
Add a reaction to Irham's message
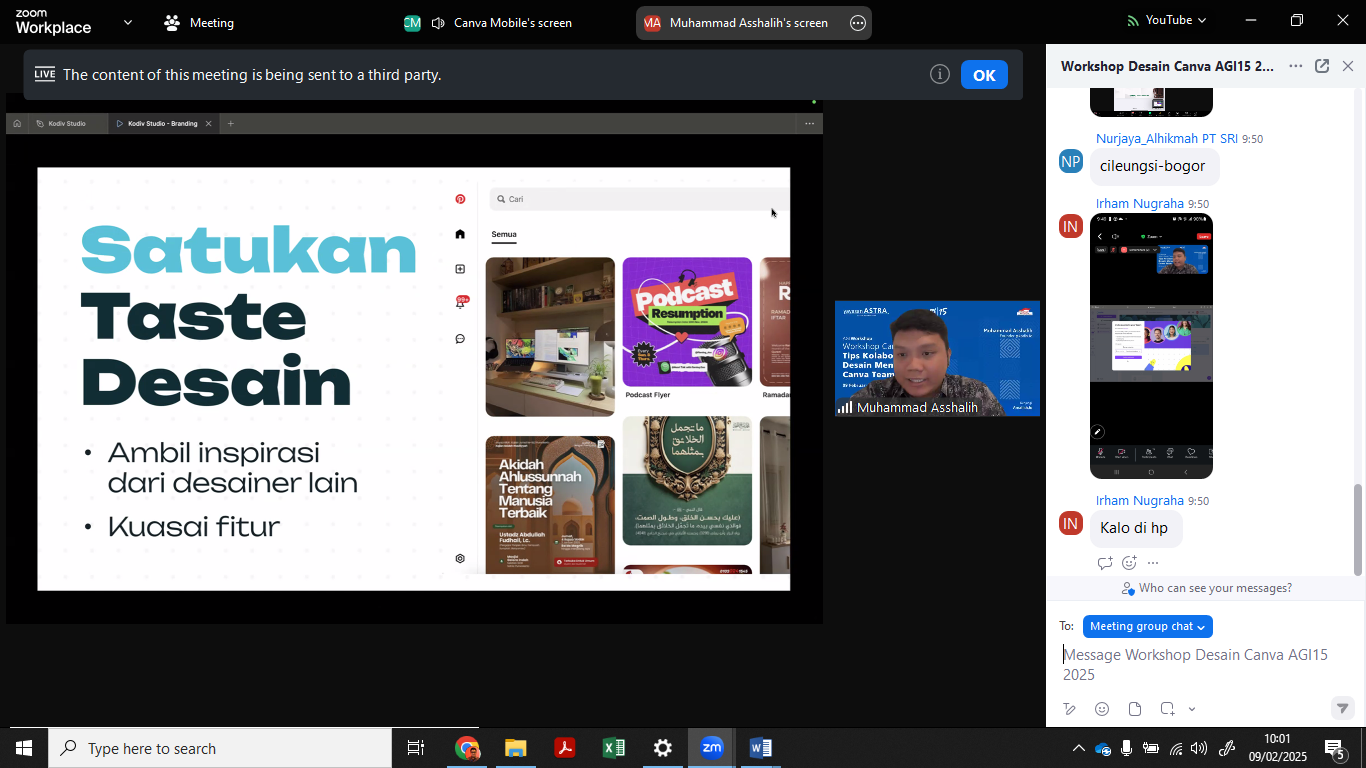pos(1129,563)
